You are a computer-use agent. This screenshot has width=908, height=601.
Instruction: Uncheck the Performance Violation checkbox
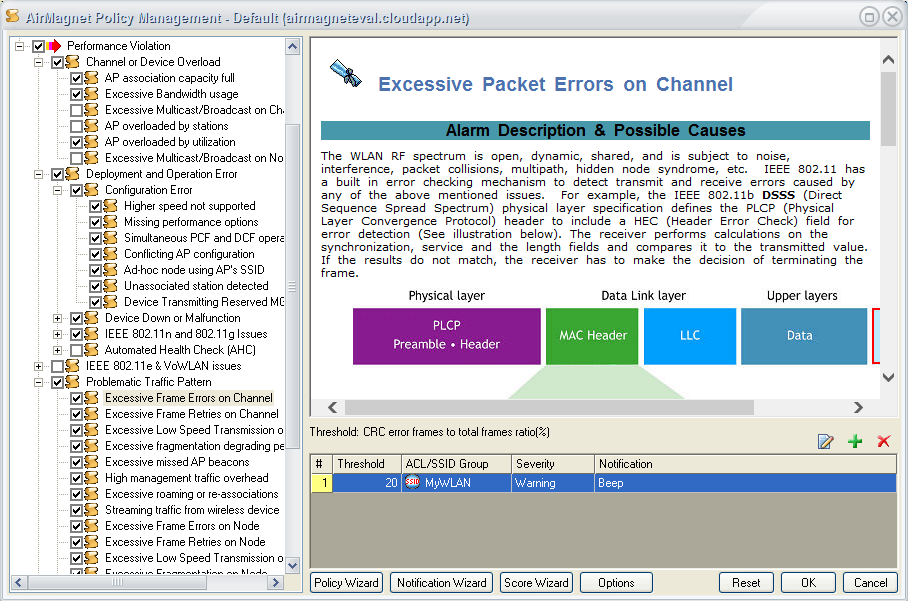[x=38, y=46]
